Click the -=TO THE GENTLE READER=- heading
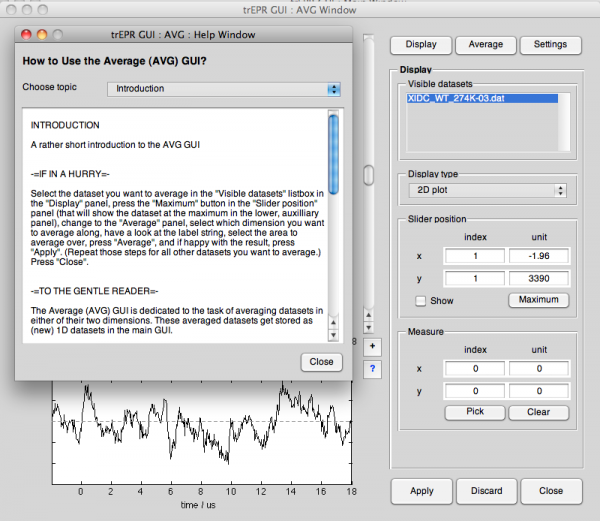 coord(95,291)
